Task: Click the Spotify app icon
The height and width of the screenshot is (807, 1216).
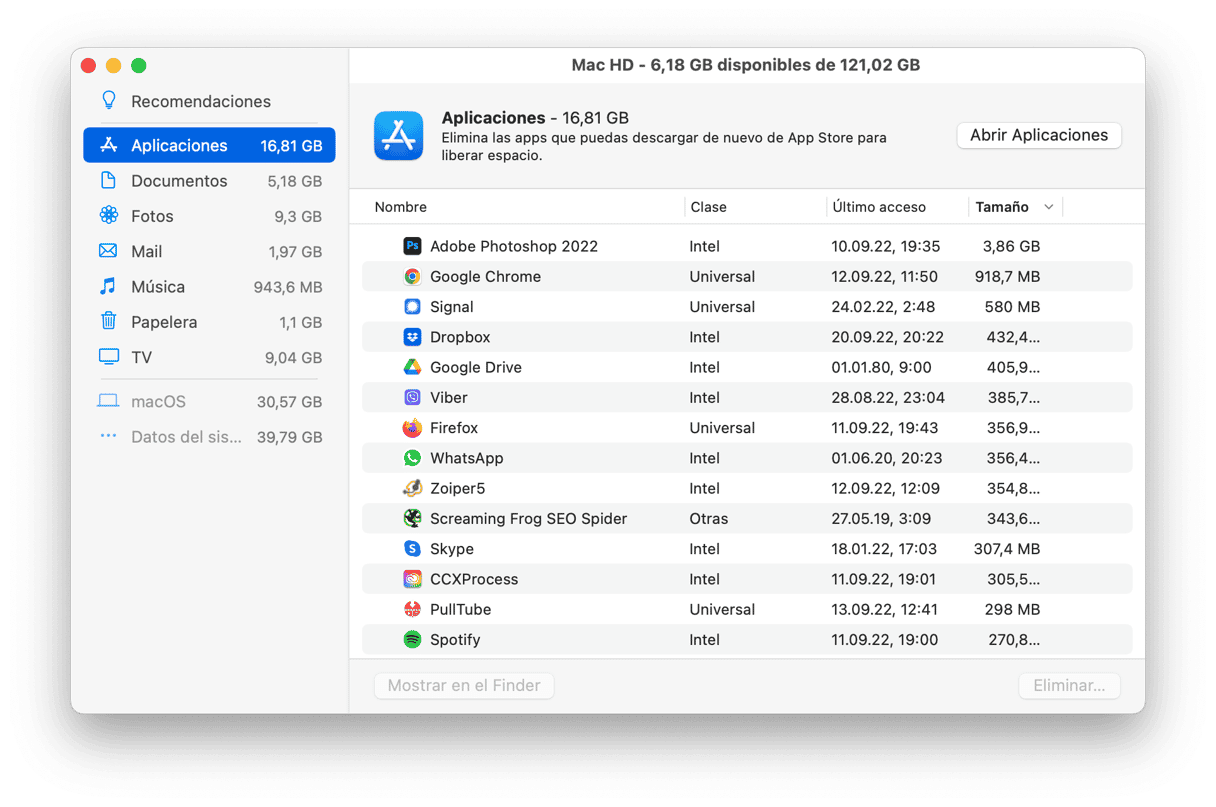Action: click(412, 640)
